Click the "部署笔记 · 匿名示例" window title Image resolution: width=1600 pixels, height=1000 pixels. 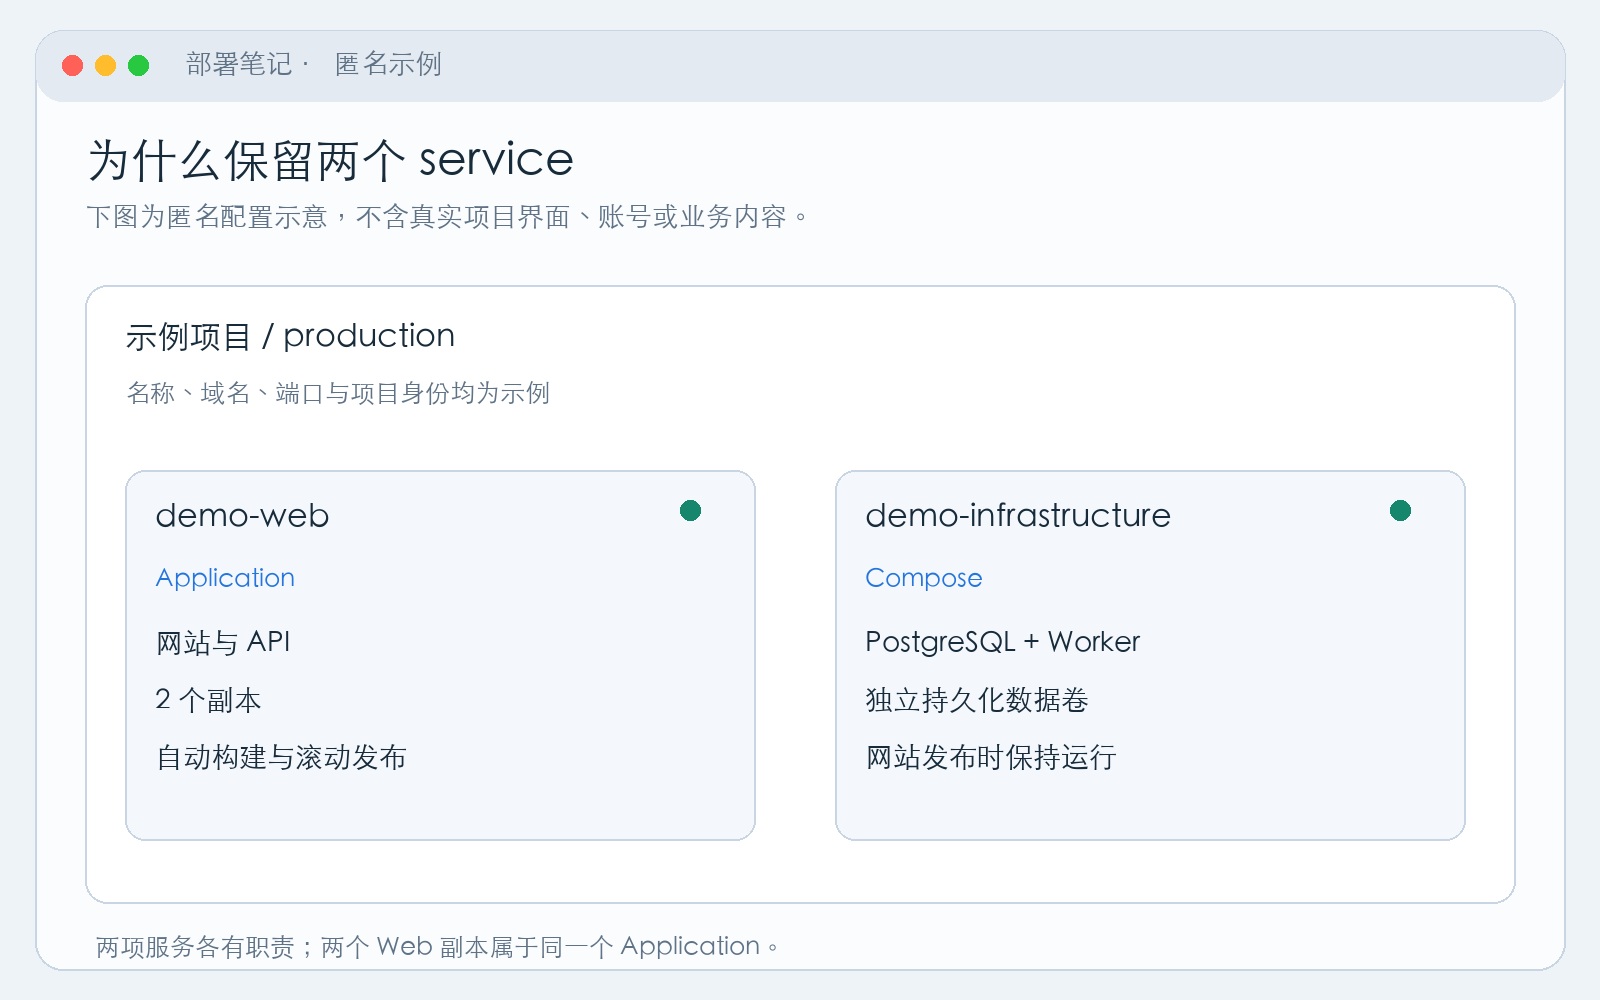314,65
